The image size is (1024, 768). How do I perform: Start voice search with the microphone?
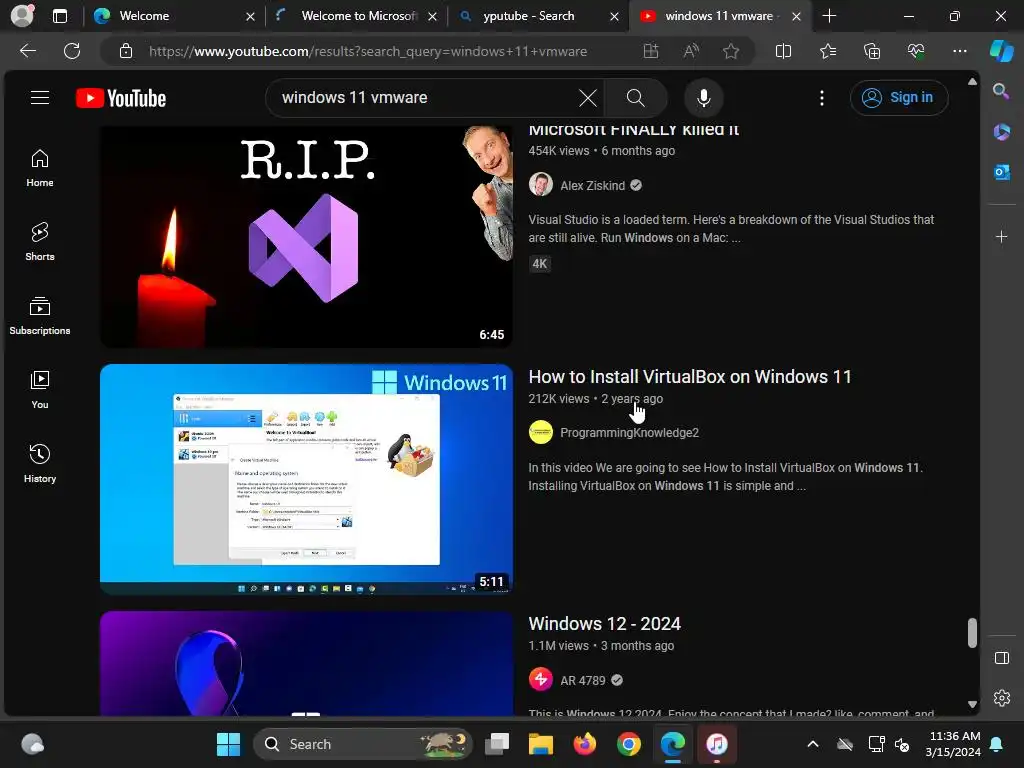pos(703,98)
